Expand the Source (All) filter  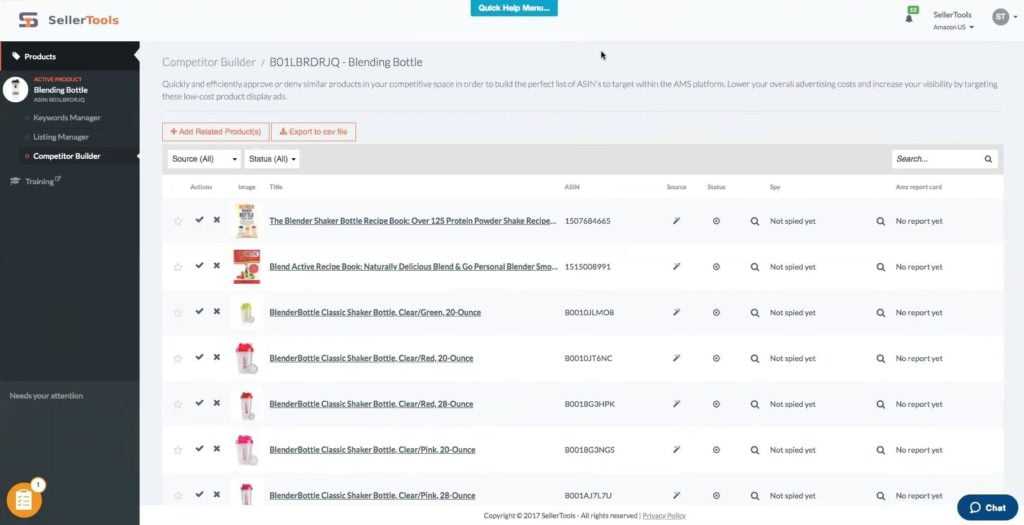tap(204, 159)
